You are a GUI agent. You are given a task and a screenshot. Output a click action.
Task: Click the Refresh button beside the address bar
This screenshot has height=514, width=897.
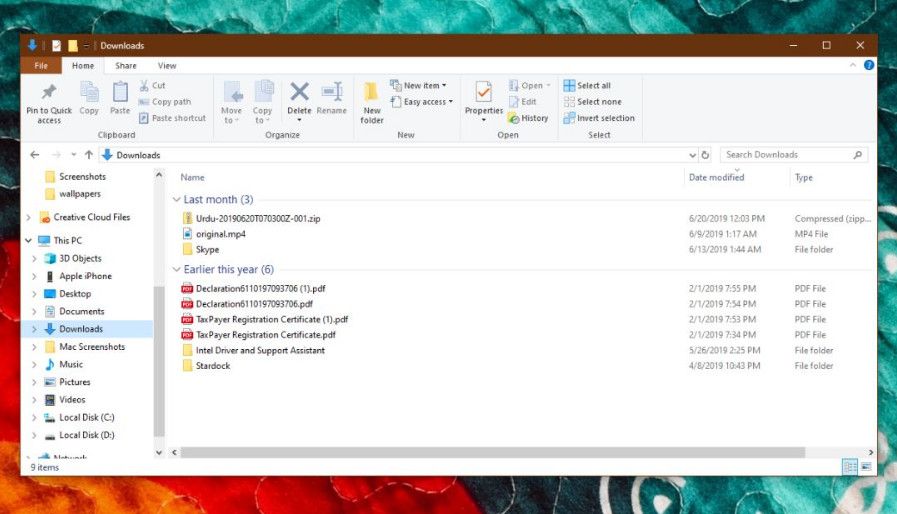click(x=706, y=155)
